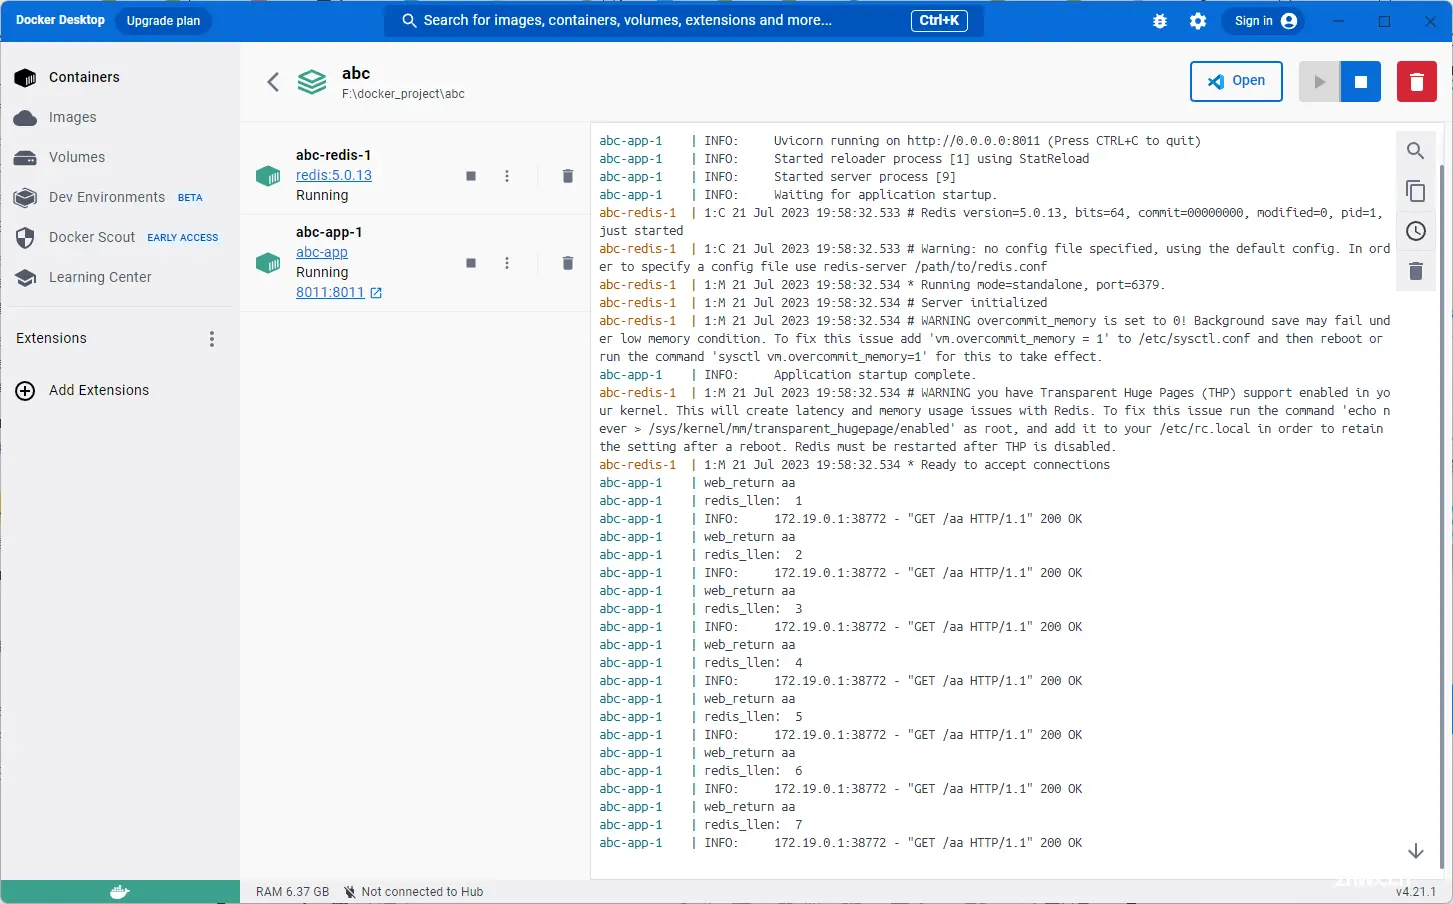The image size is (1453, 904).
Task: Click the logs vertical scrollbar
Action: [1441, 515]
